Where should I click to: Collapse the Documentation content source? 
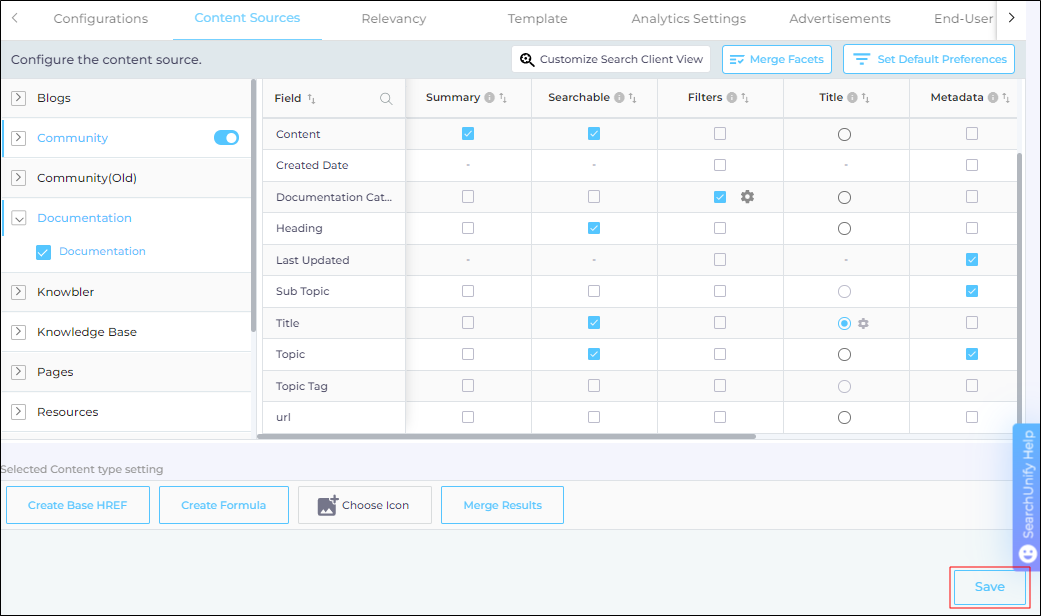18,218
